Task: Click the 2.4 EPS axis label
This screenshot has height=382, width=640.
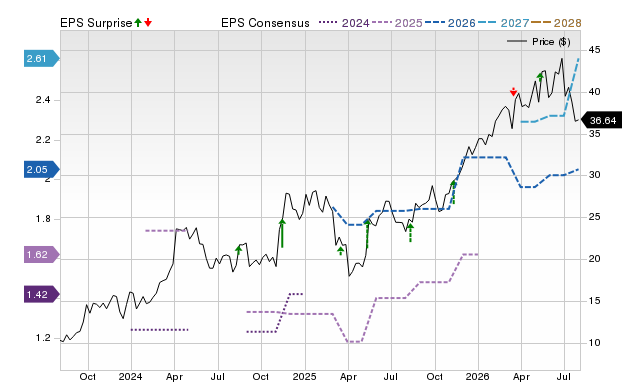Action: (43, 100)
